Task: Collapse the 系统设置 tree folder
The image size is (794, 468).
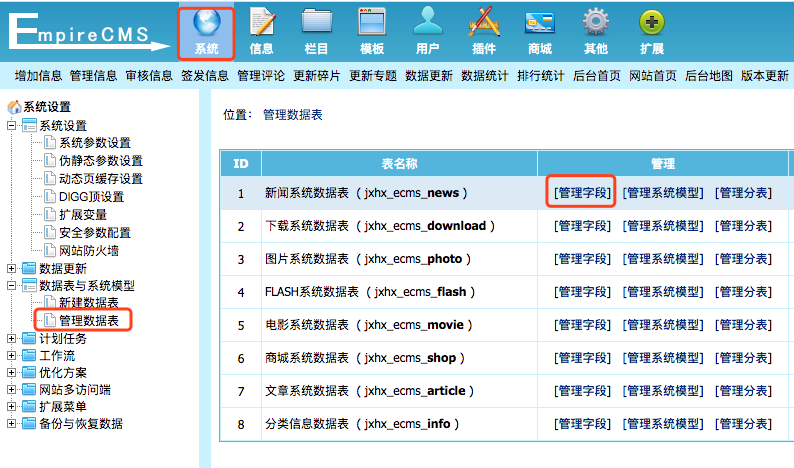Action: (x=12, y=126)
